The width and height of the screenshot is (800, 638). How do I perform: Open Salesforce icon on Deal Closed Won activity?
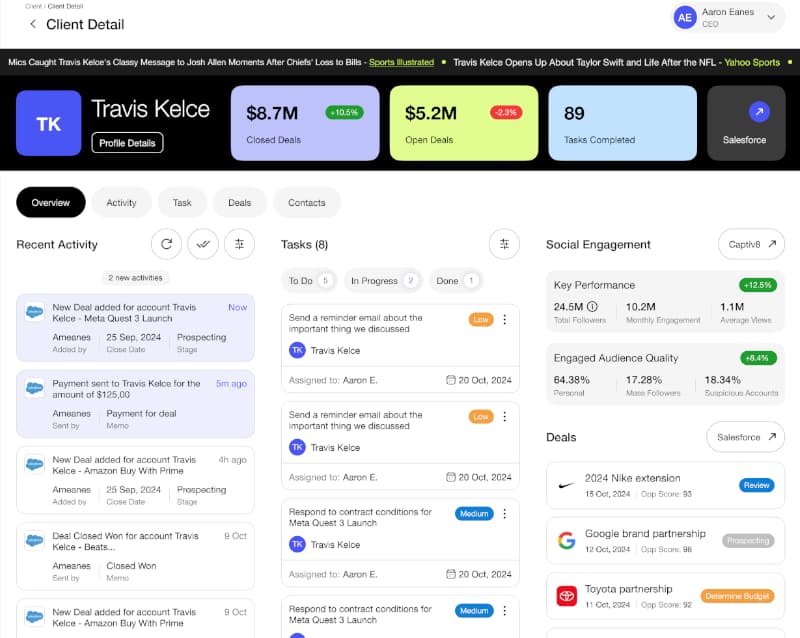[35, 540]
